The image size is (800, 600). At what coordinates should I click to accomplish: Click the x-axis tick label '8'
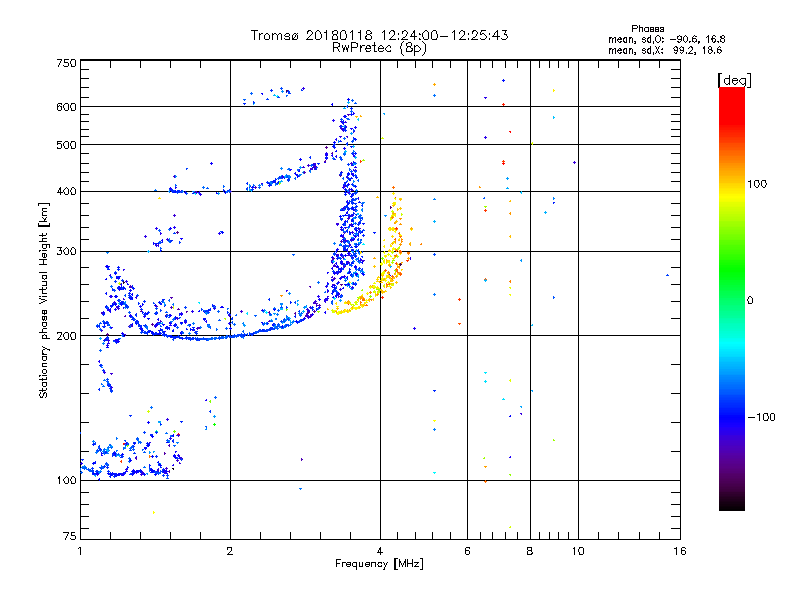coord(530,551)
